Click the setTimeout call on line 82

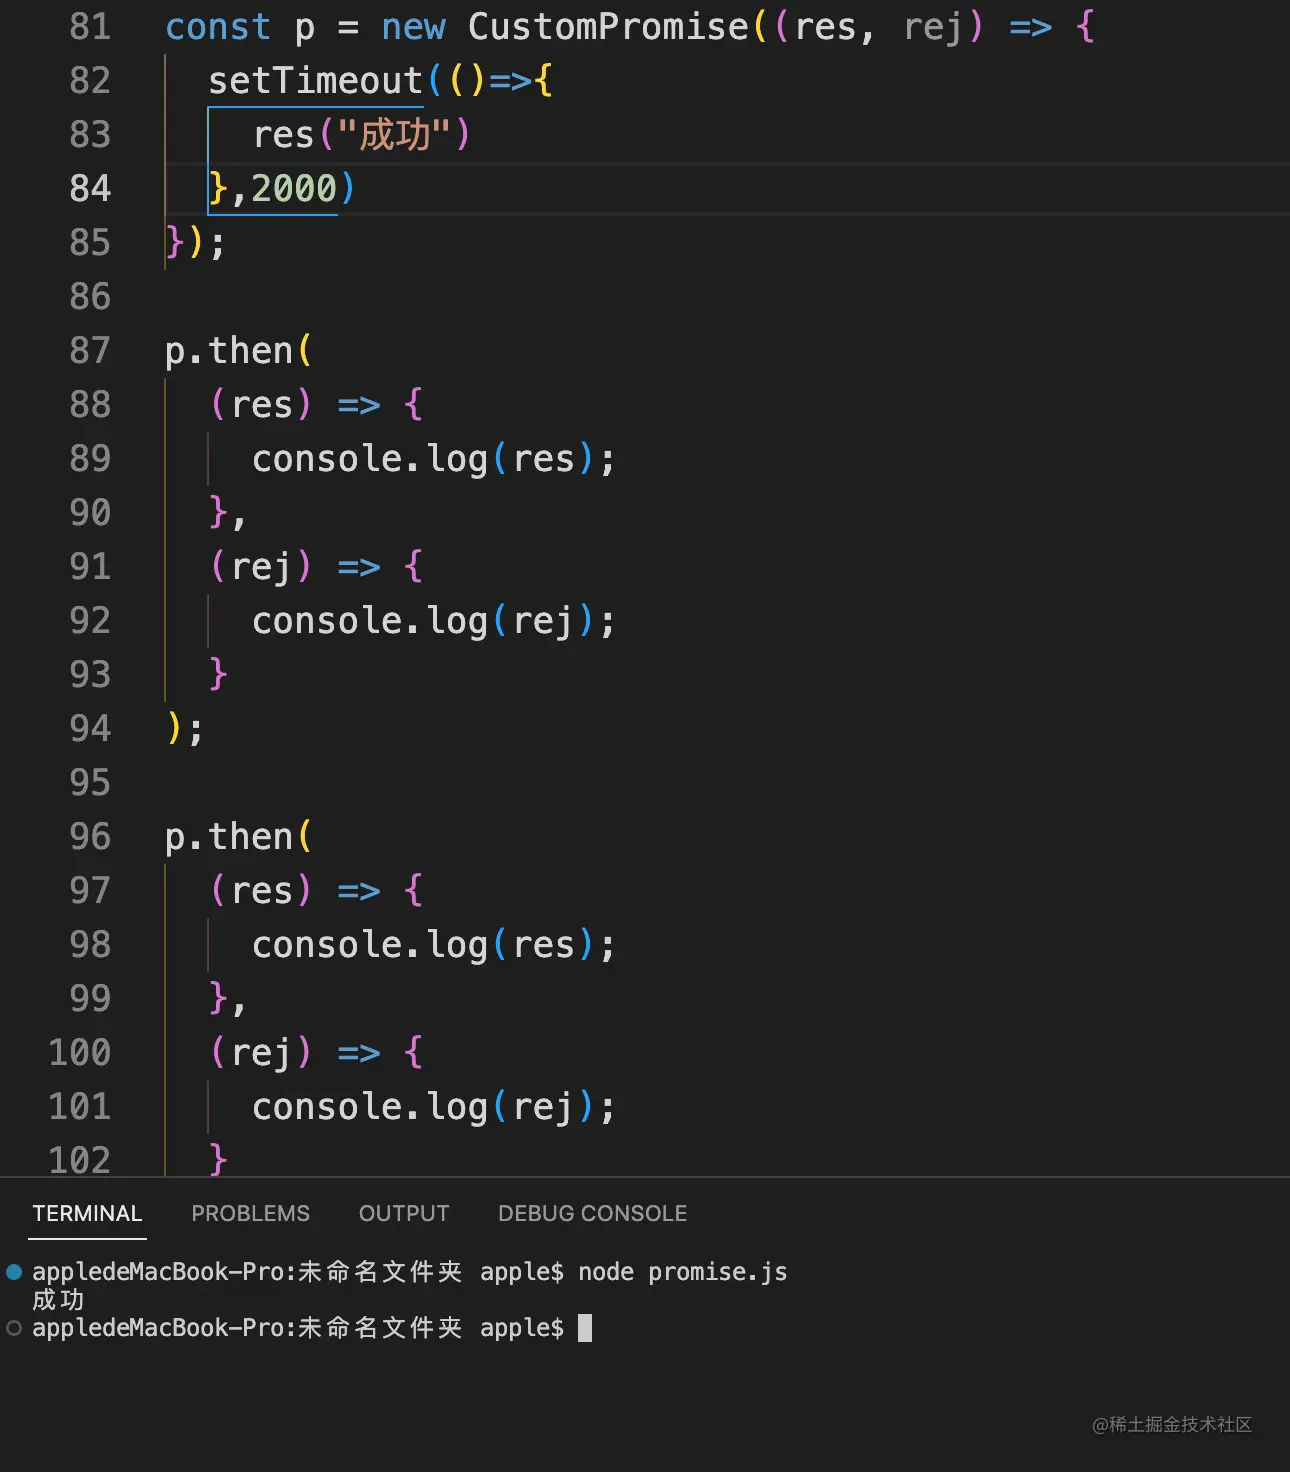click(315, 80)
